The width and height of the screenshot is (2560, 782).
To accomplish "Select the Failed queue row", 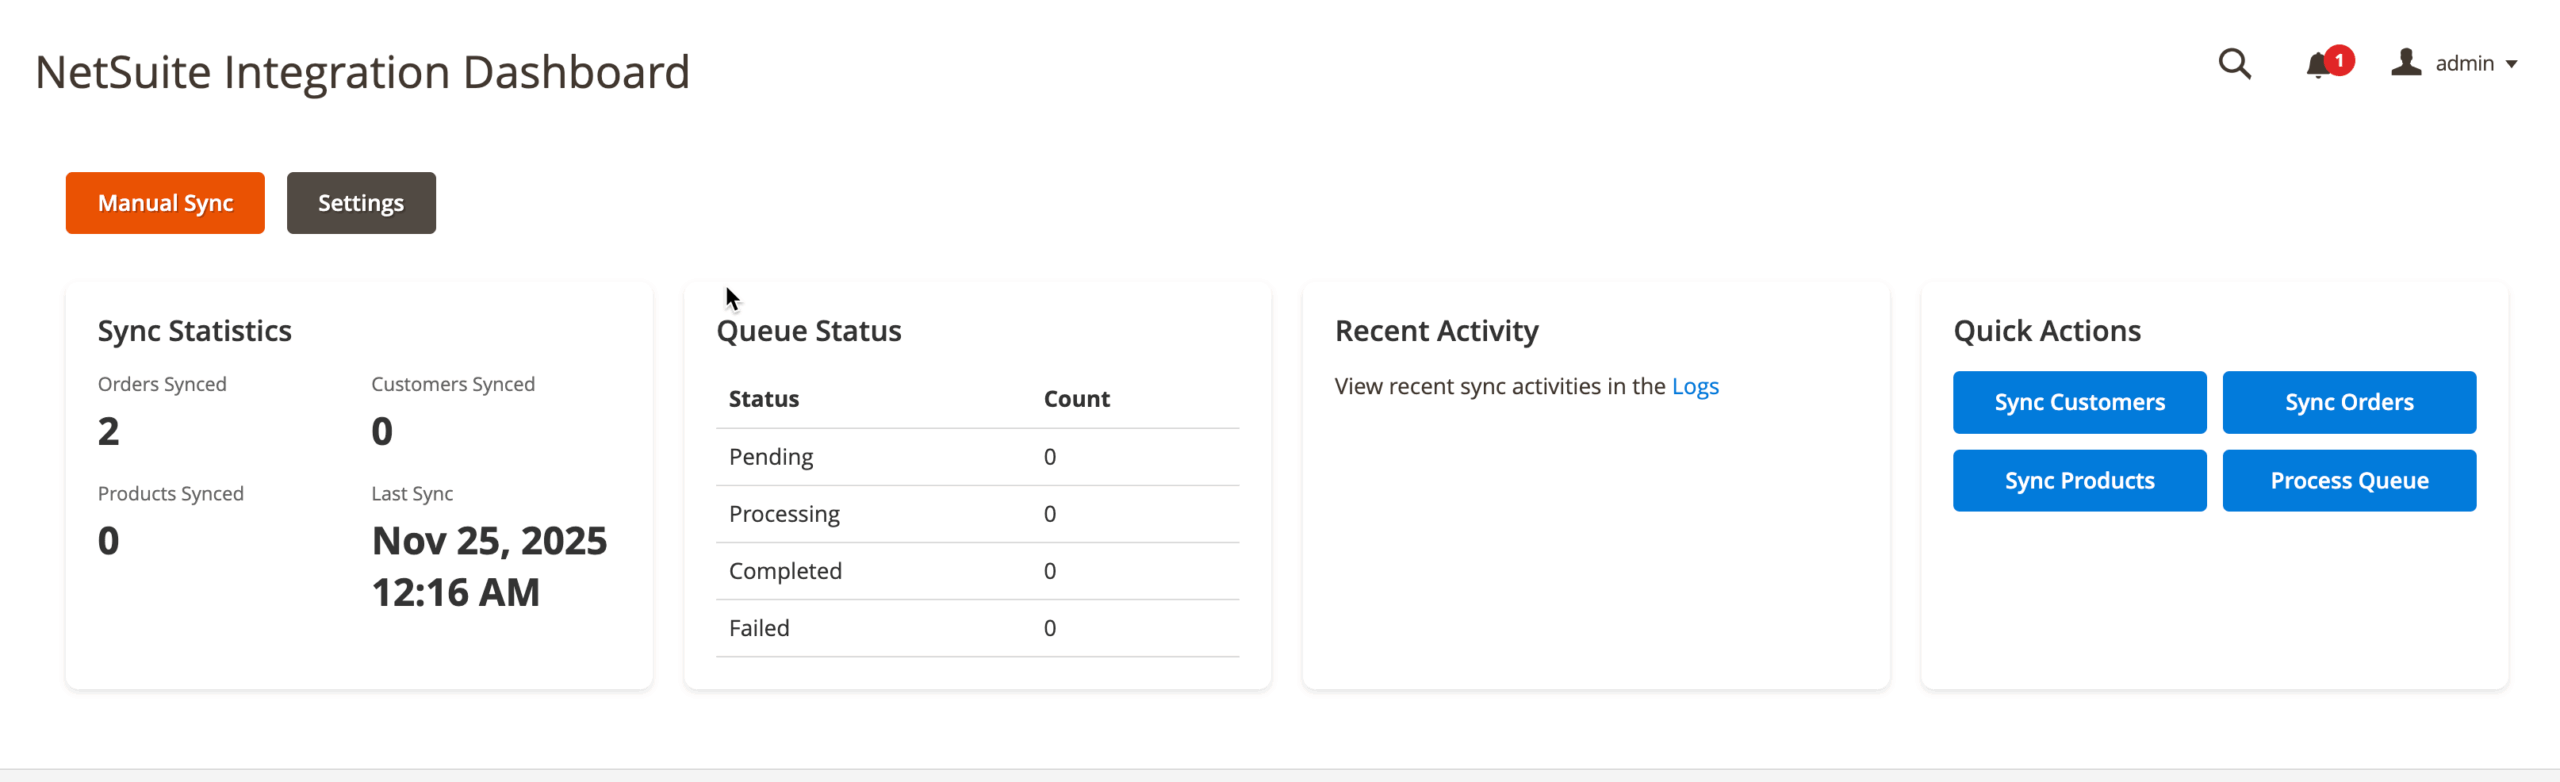I will [x=976, y=628].
